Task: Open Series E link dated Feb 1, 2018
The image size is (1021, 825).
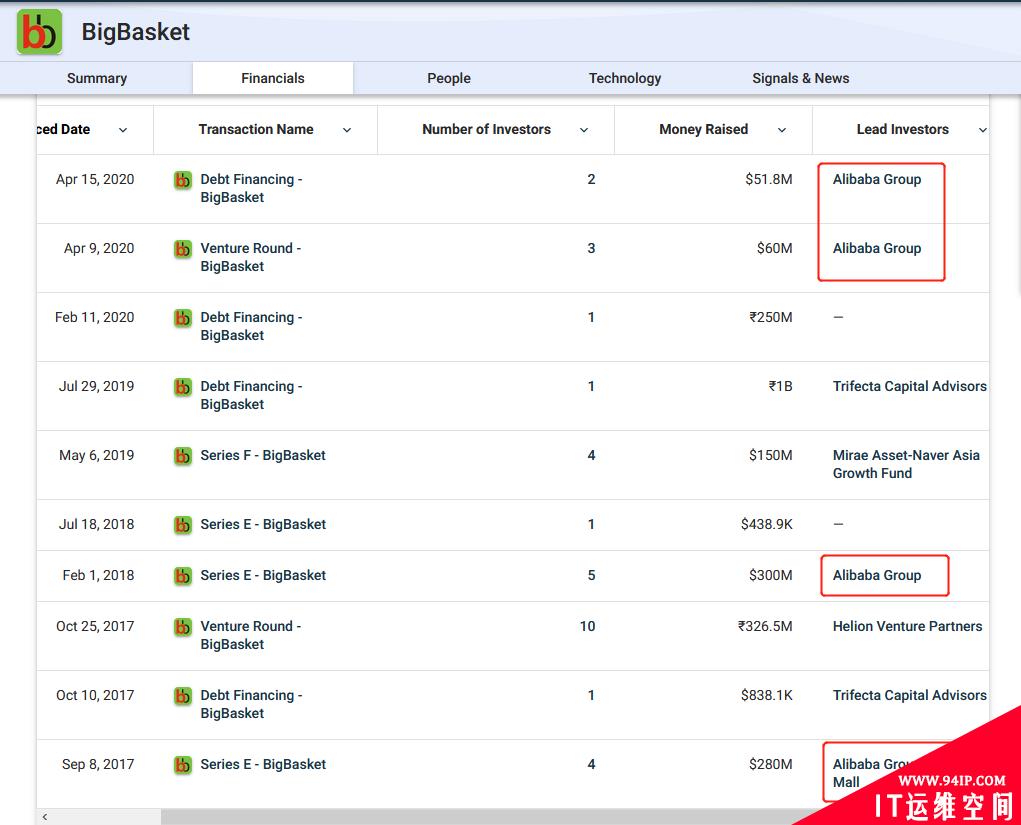Action: point(263,575)
